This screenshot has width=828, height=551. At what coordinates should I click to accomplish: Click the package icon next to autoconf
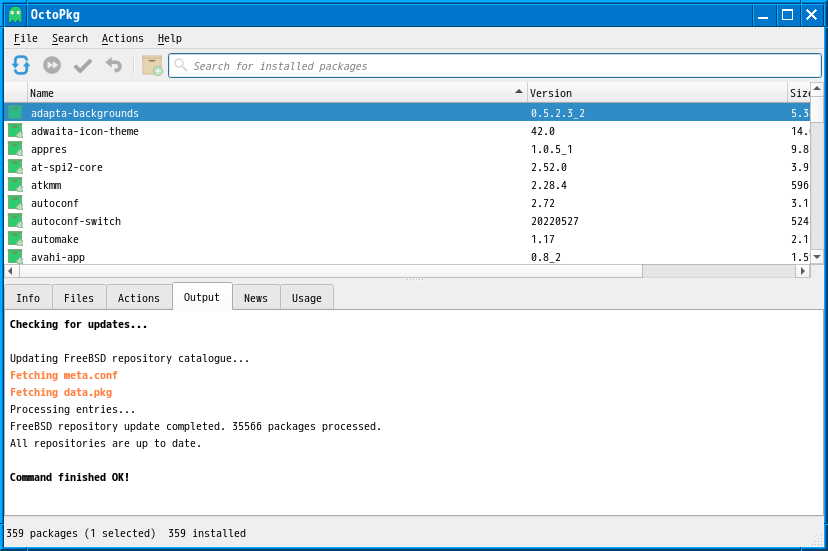pos(15,203)
